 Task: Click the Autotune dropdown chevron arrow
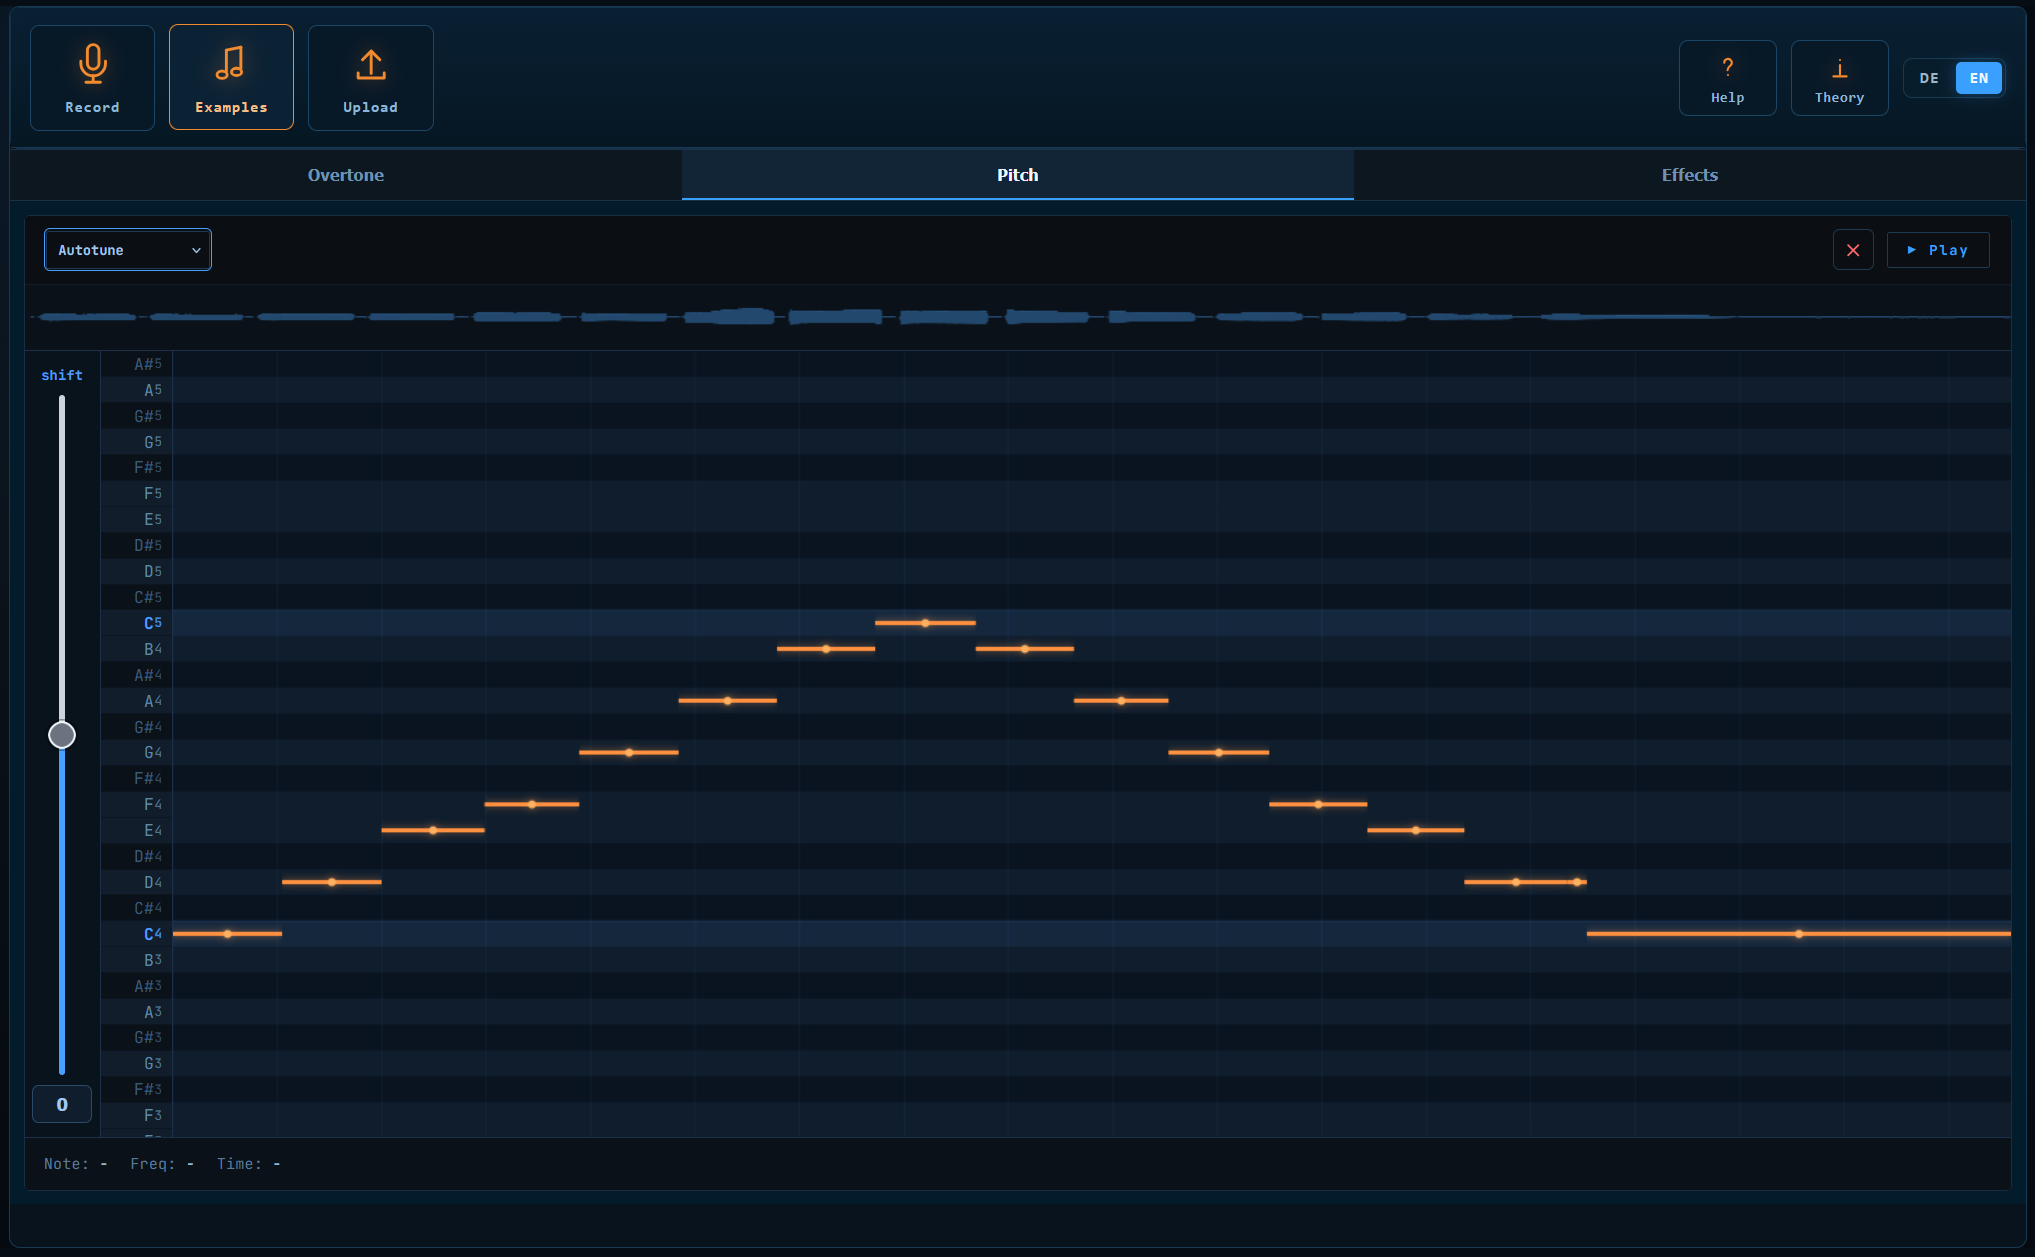click(196, 250)
